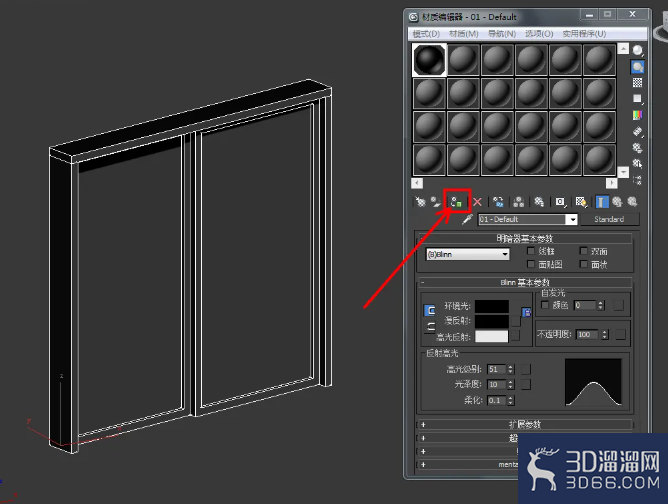Enable the 线框 wireframe checkbox
This screenshot has width=668, height=504.
531,251
